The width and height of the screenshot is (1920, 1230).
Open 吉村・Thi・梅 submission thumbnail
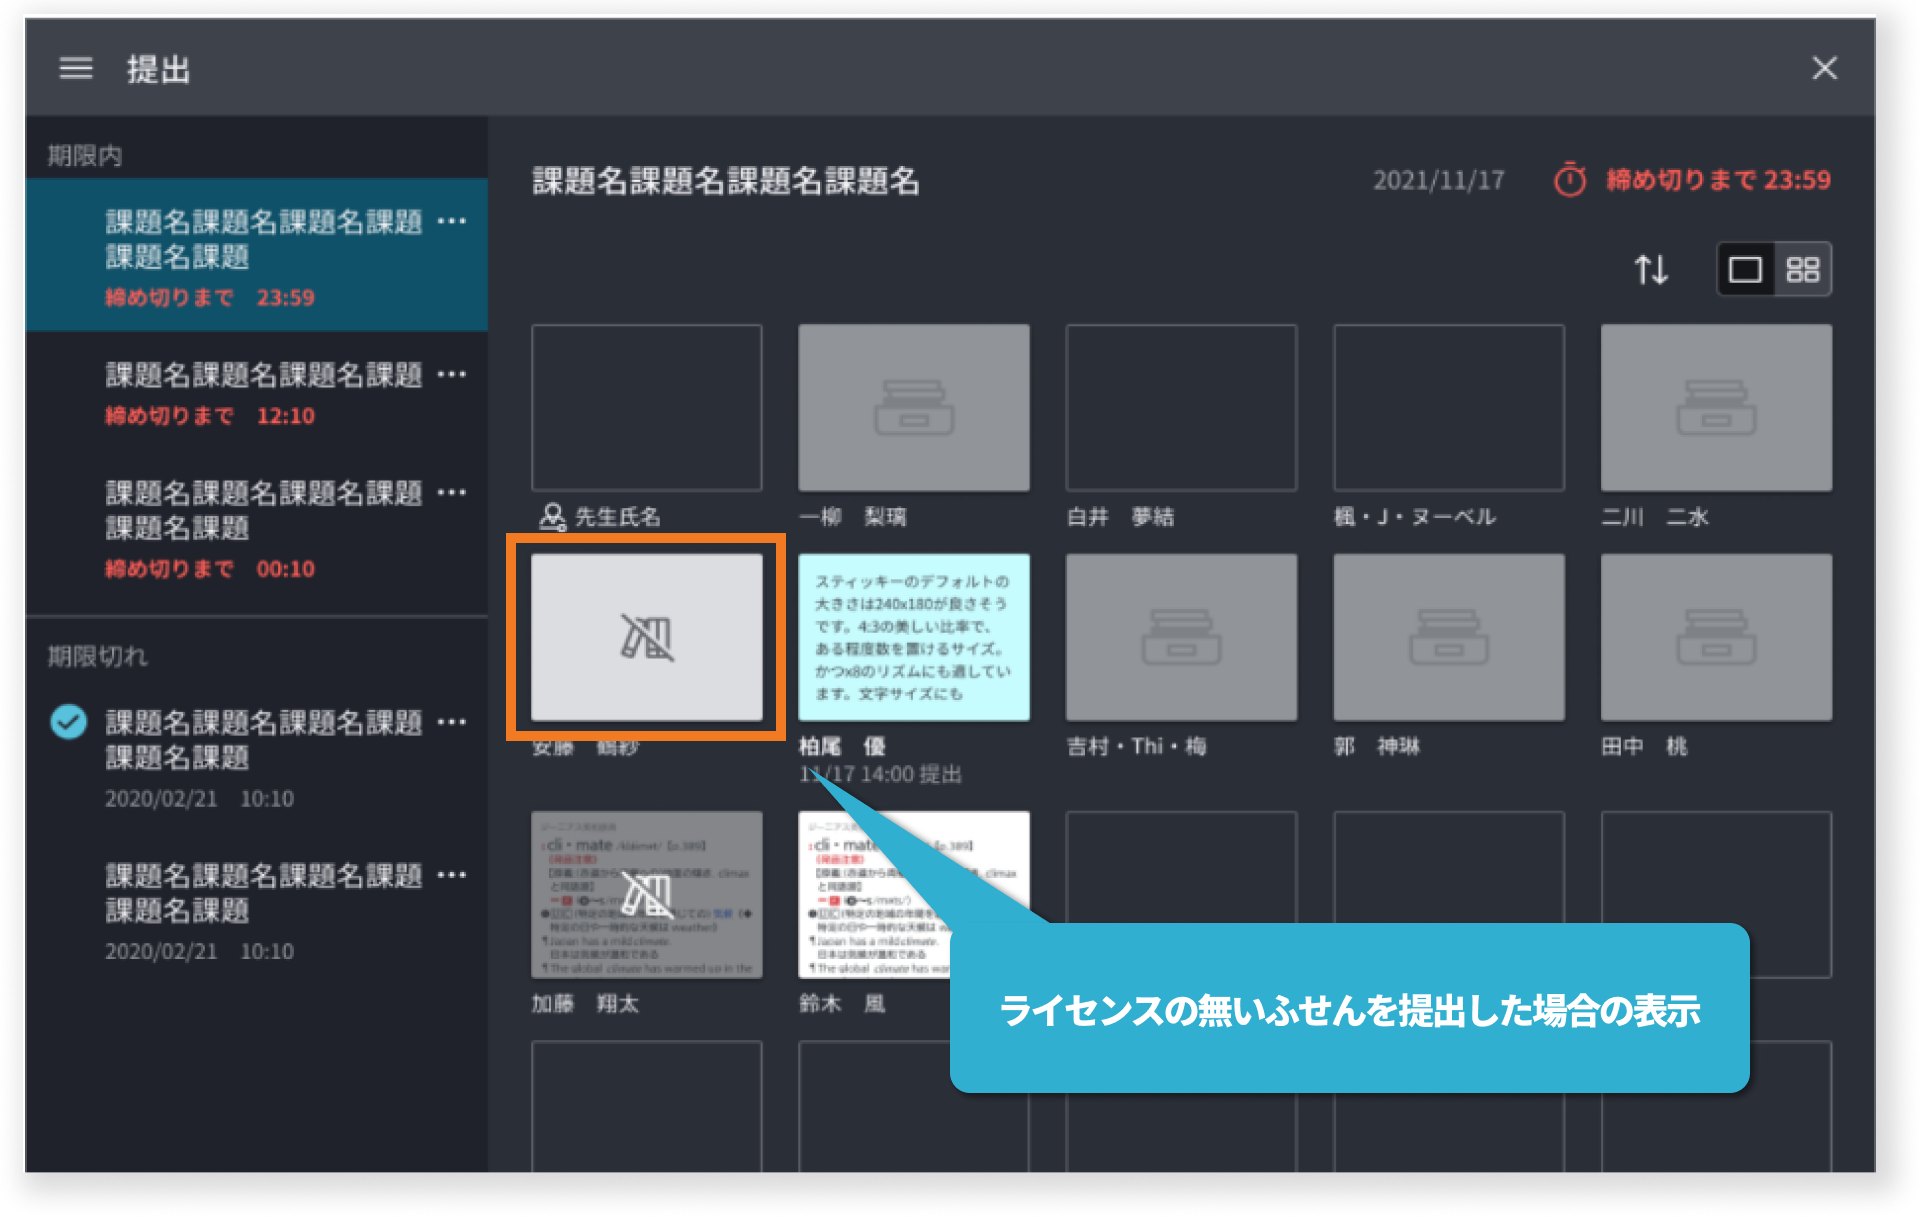(x=1181, y=637)
